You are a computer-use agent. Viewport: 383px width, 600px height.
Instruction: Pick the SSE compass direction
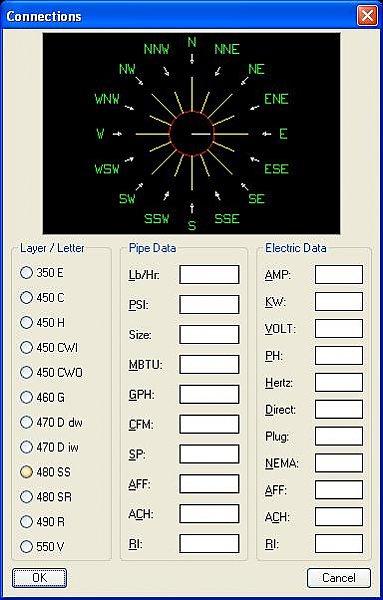(227, 218)
